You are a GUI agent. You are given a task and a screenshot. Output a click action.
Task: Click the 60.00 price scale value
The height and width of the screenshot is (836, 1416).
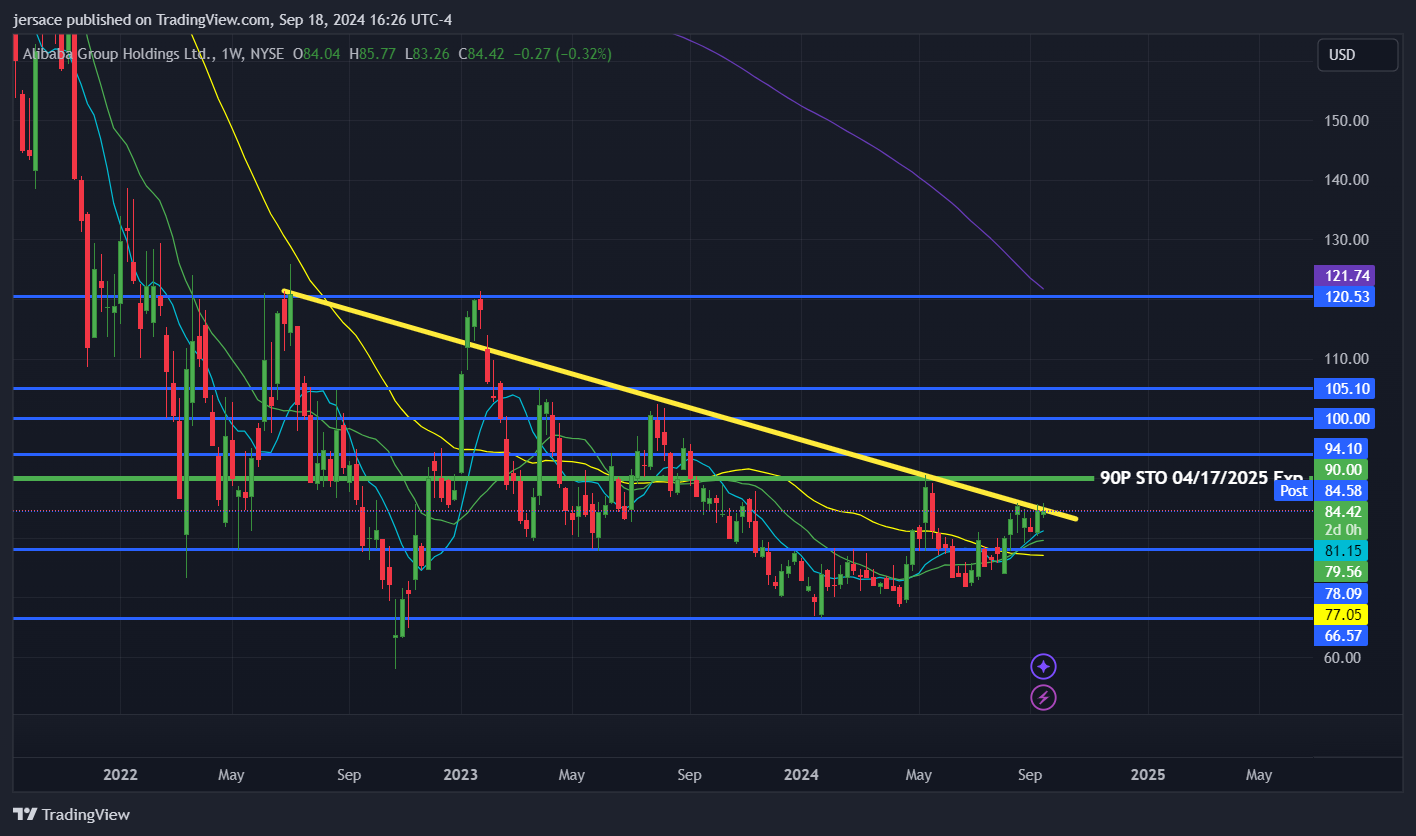click(x=1343, y=657)
